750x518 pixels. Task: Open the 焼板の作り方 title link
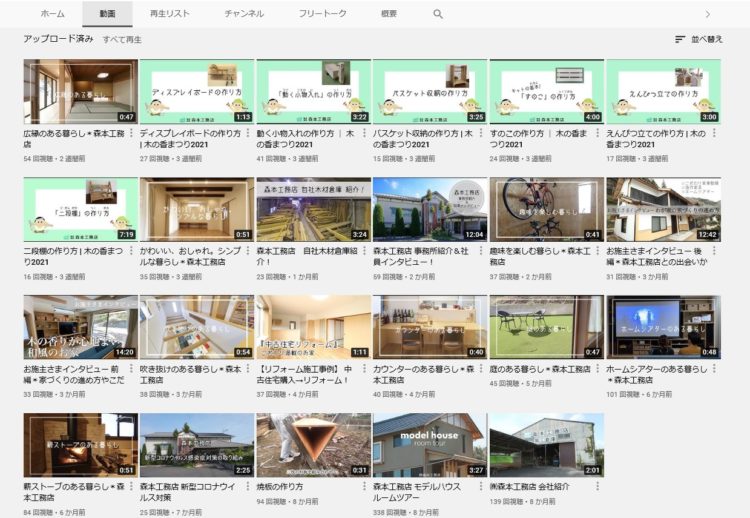pyautogui.click(x=280, y=486)
